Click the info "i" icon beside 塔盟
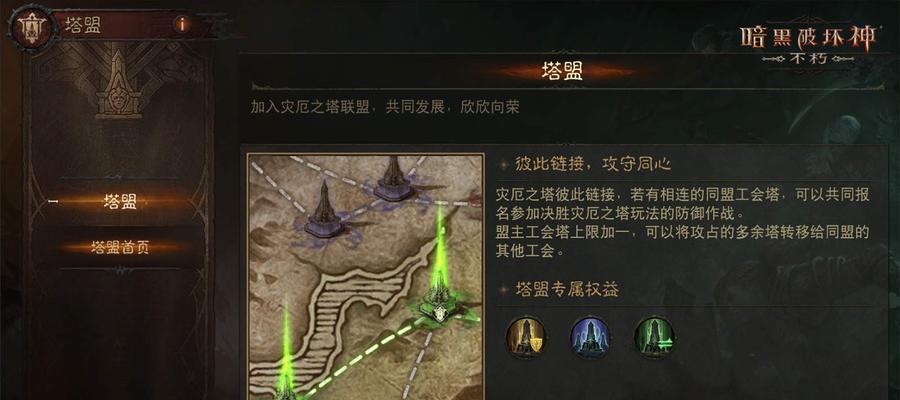This screenshot has width=900, height=400. point(182,25)
